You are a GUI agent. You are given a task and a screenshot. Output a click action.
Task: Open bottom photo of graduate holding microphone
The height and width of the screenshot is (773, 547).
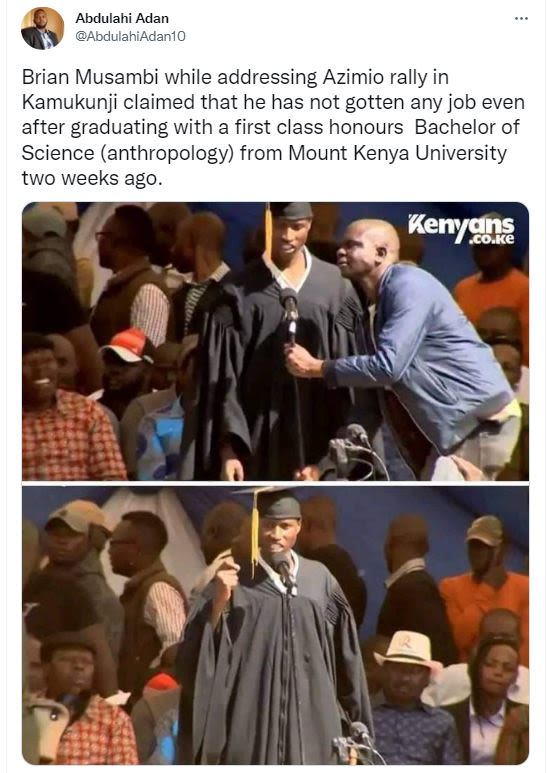click(275, 625)
